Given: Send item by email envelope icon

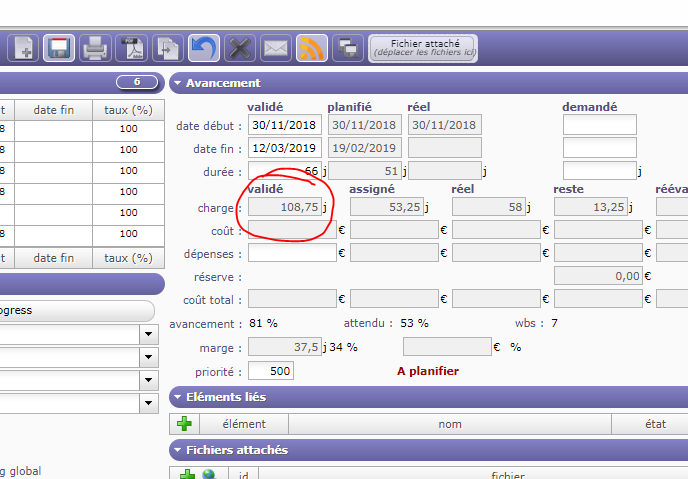Looking at the screenshot, I should click(x=276, y=47).
